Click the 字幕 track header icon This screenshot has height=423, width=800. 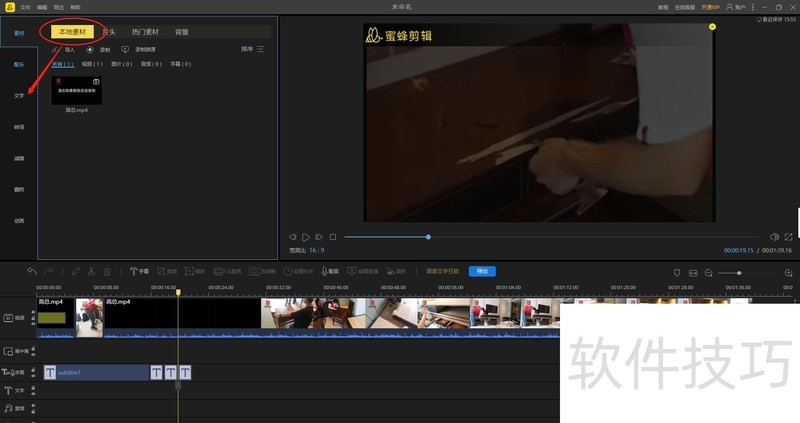6,372
